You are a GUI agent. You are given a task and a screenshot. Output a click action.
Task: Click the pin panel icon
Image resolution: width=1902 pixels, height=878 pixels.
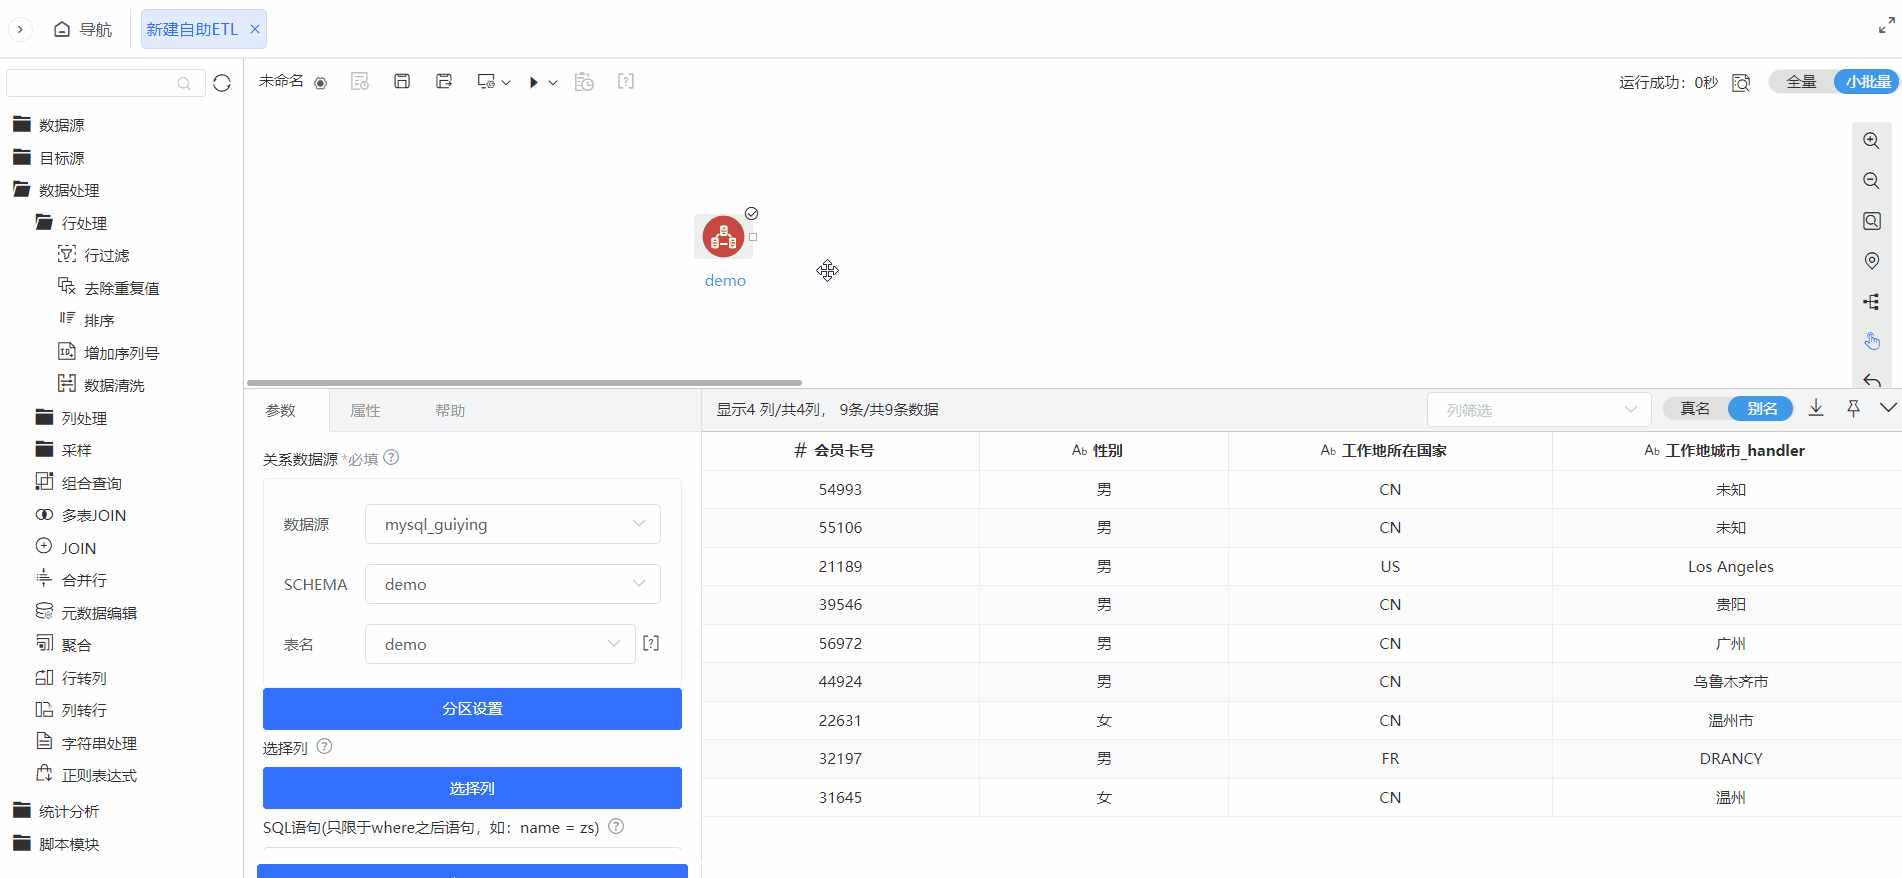pos(1853,408)
